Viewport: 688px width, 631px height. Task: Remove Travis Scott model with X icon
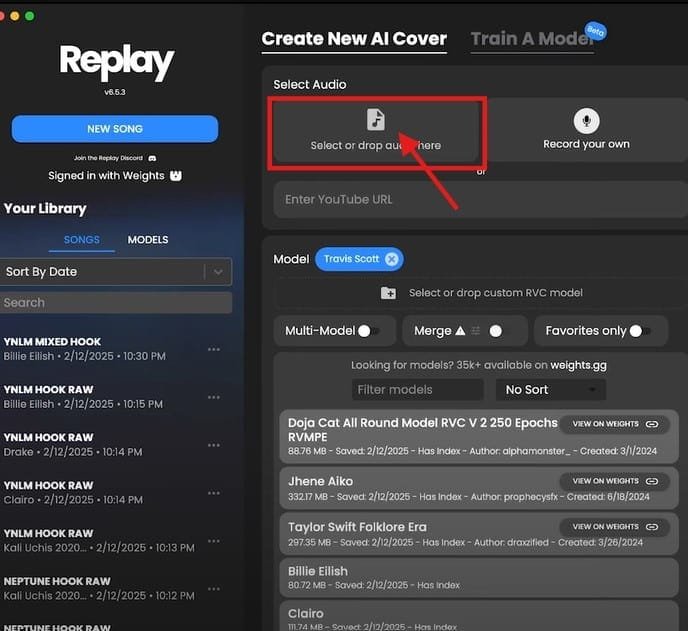pos(391,259)
